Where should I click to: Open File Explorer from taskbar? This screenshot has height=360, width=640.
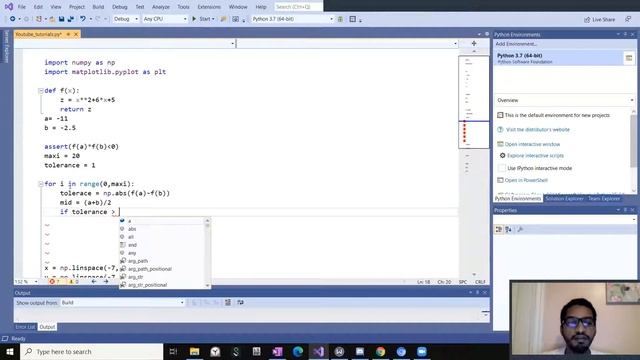[195, 351]
